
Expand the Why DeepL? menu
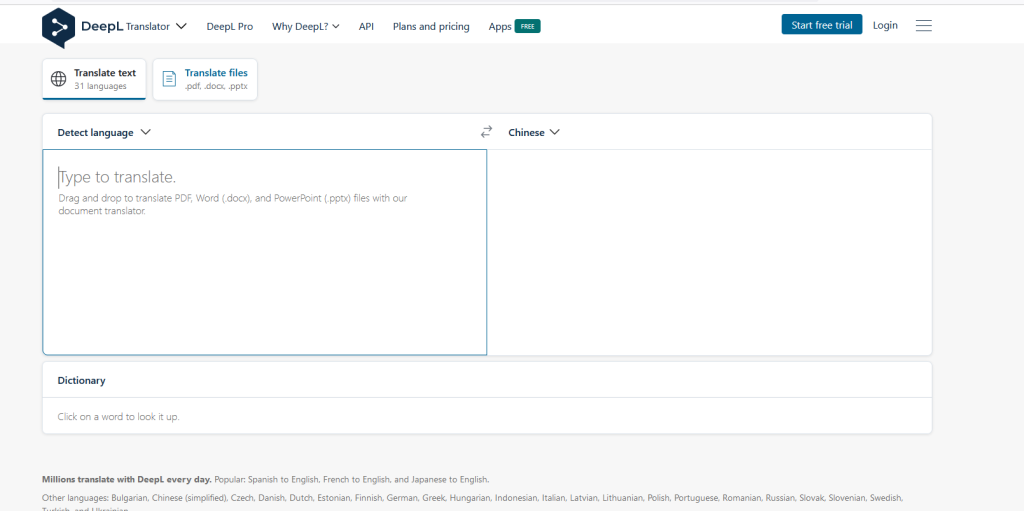tap(305, 26)
